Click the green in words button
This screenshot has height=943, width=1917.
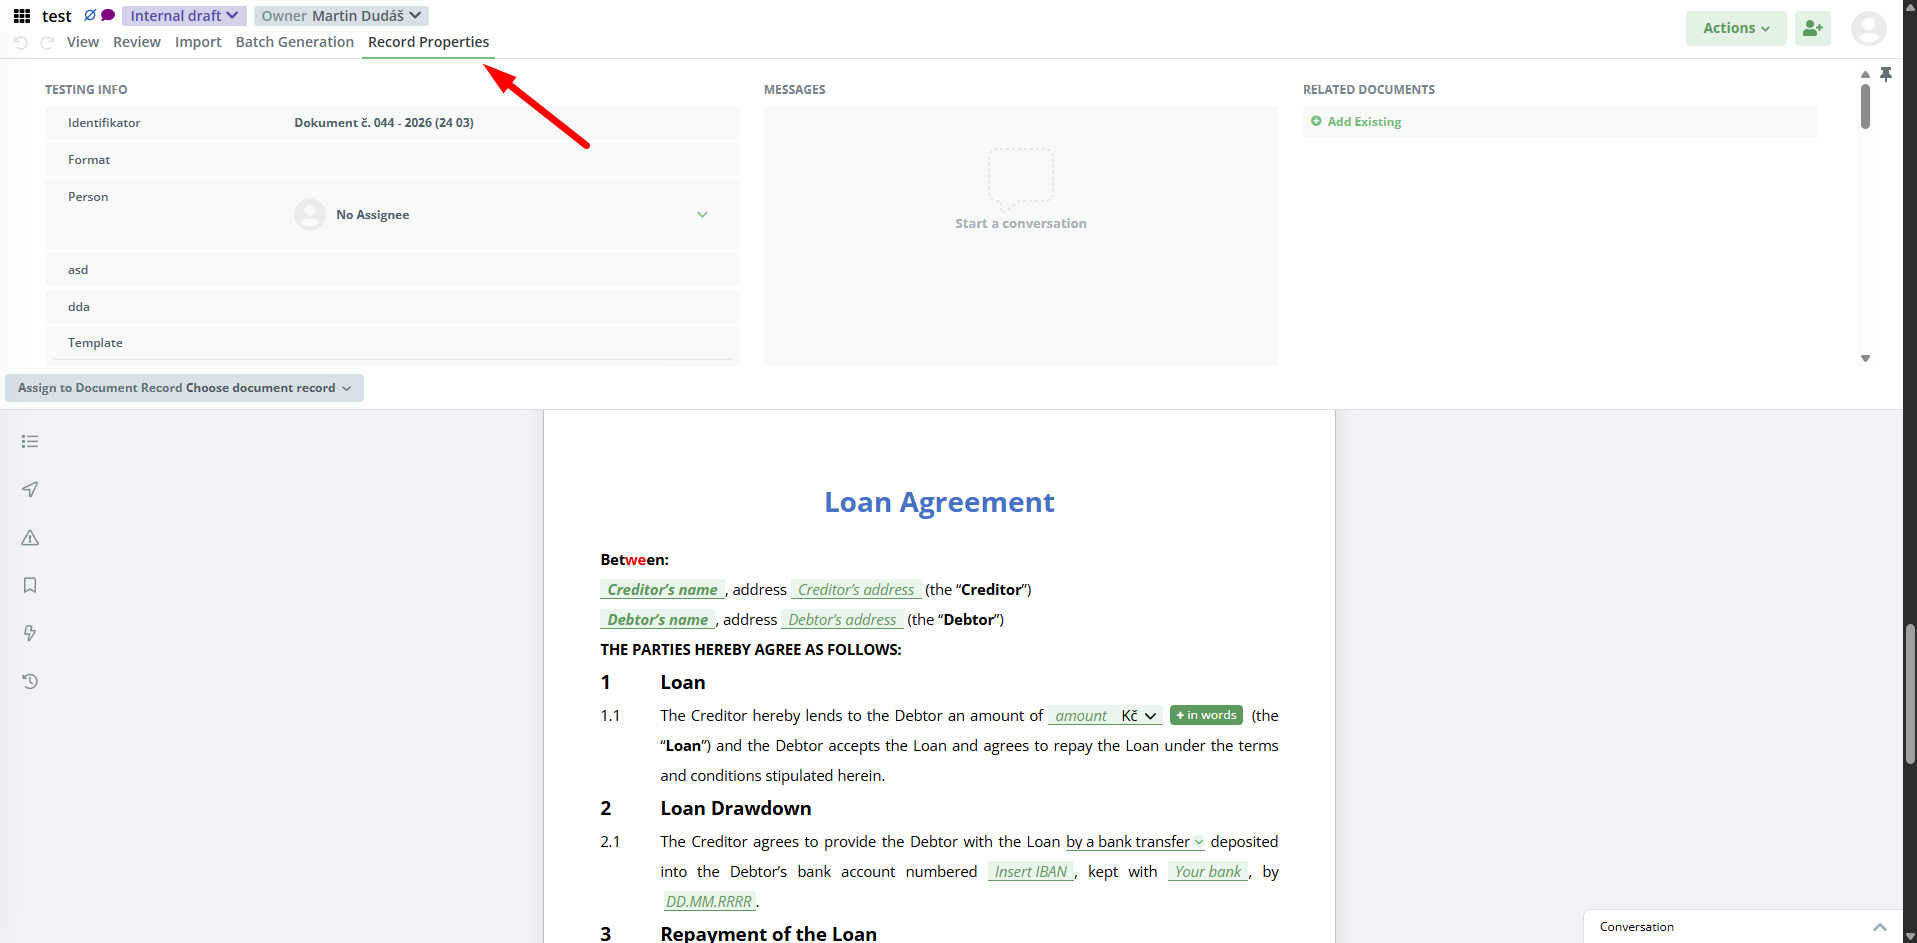[1206, 715]
